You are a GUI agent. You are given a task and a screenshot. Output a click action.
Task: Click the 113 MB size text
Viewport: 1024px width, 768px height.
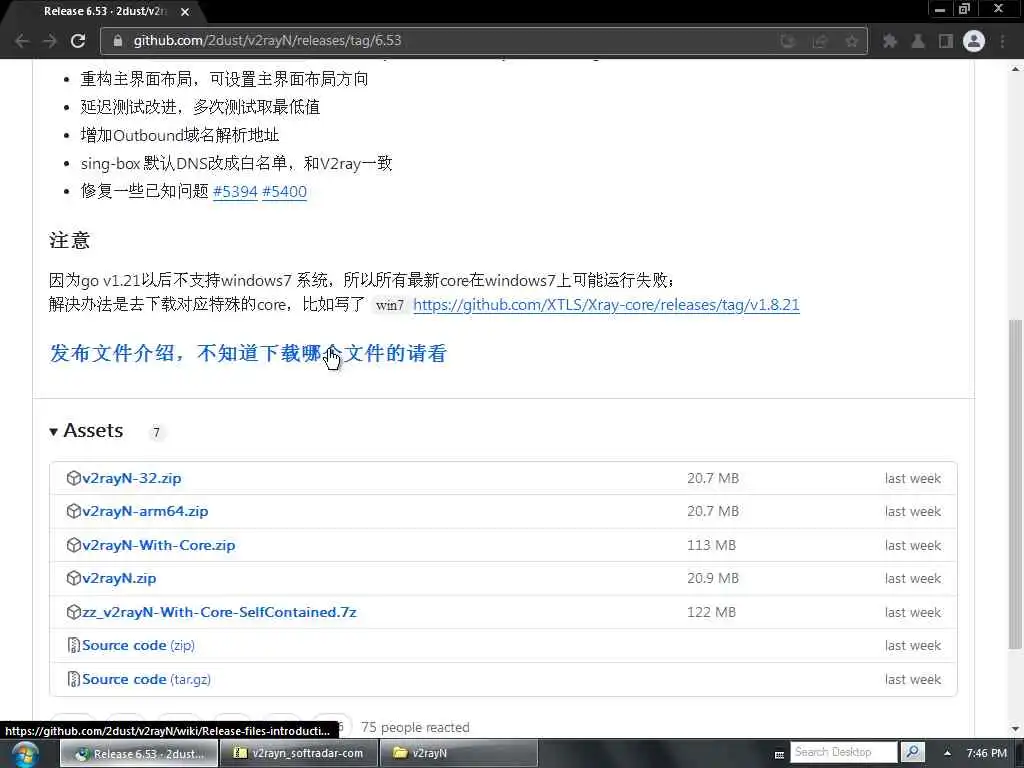tap(711, 545)
